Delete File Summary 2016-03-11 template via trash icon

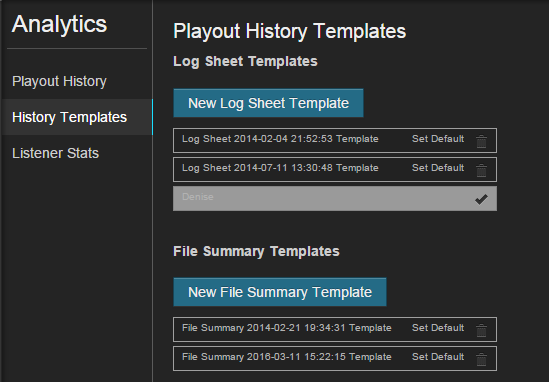coord(481,360)
